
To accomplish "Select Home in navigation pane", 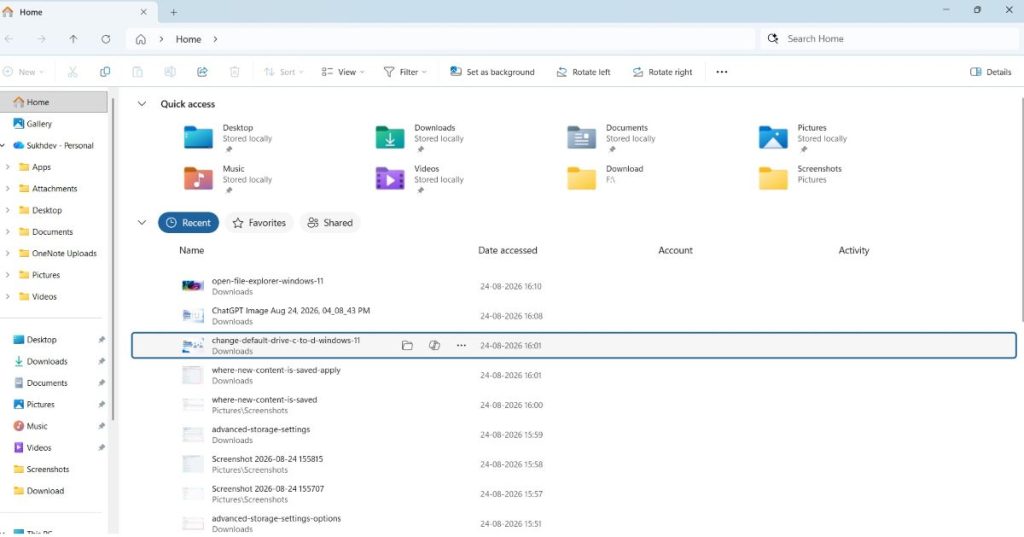I will pyautogui.click(x=54, y=102).
